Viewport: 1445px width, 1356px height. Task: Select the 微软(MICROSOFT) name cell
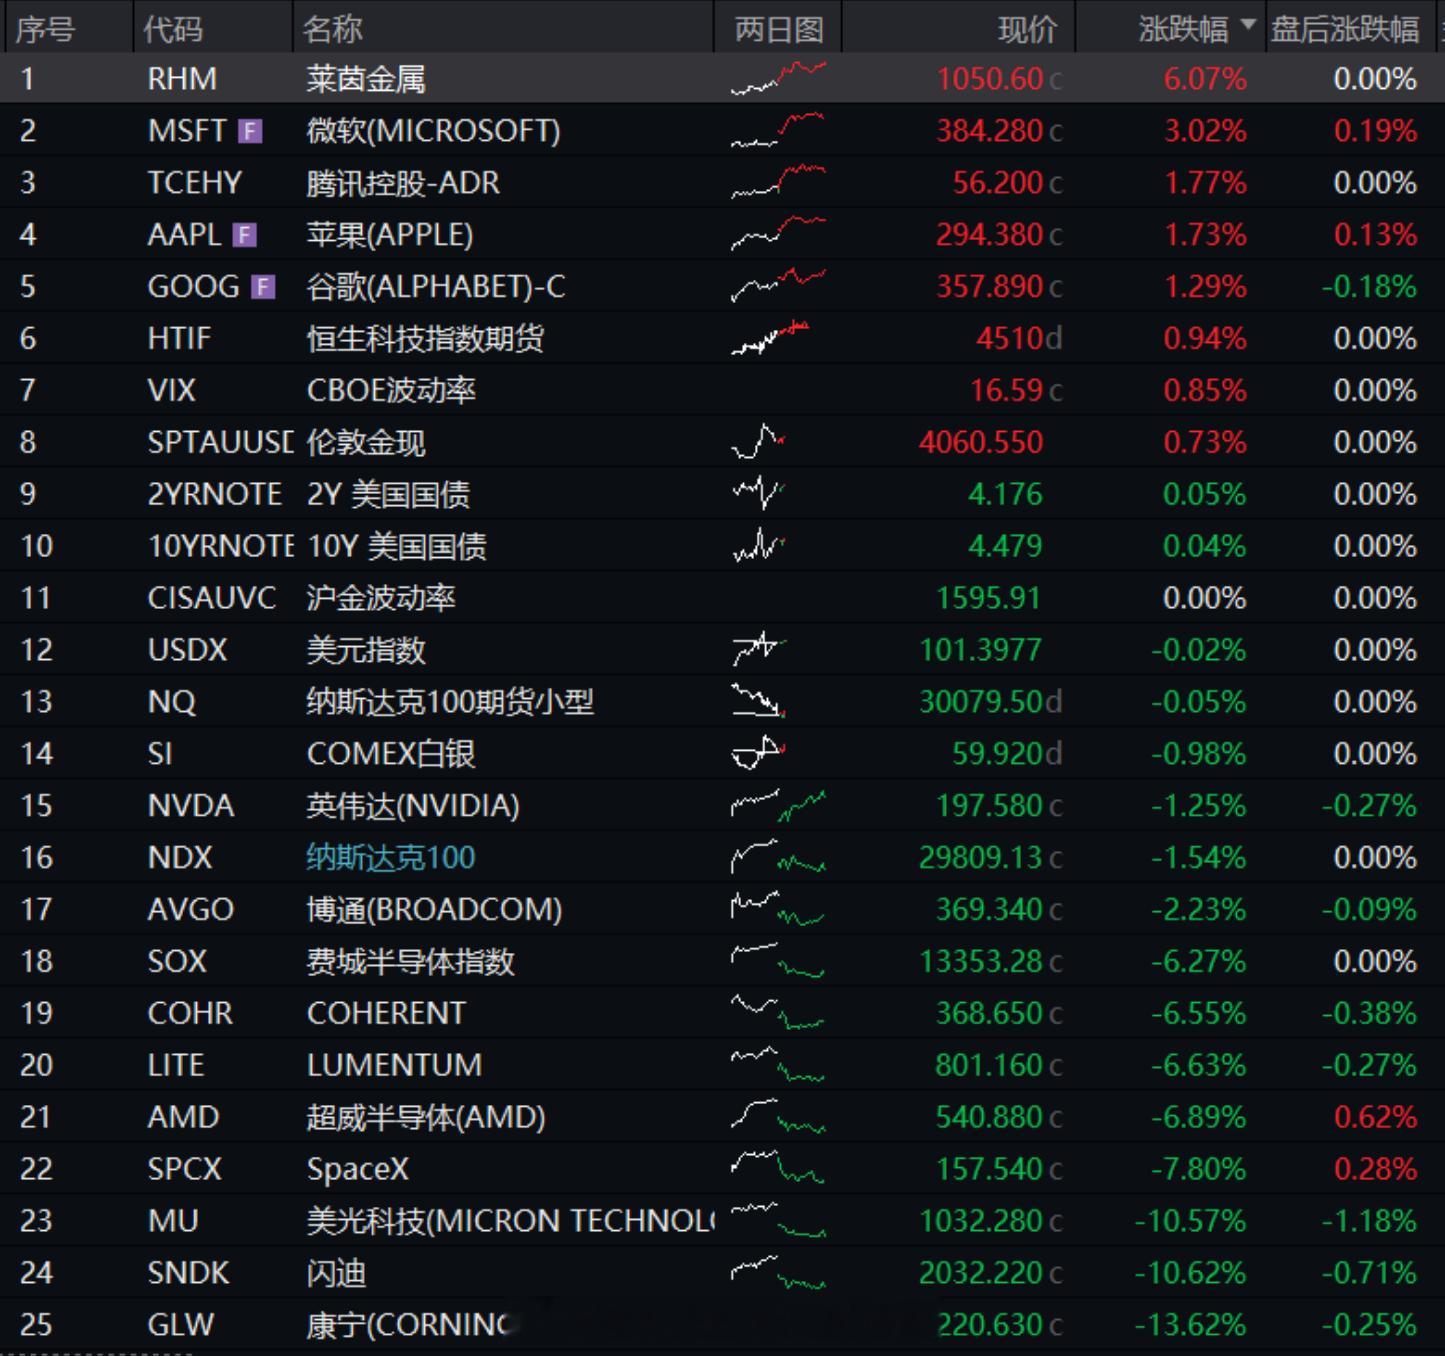[433, 131]
